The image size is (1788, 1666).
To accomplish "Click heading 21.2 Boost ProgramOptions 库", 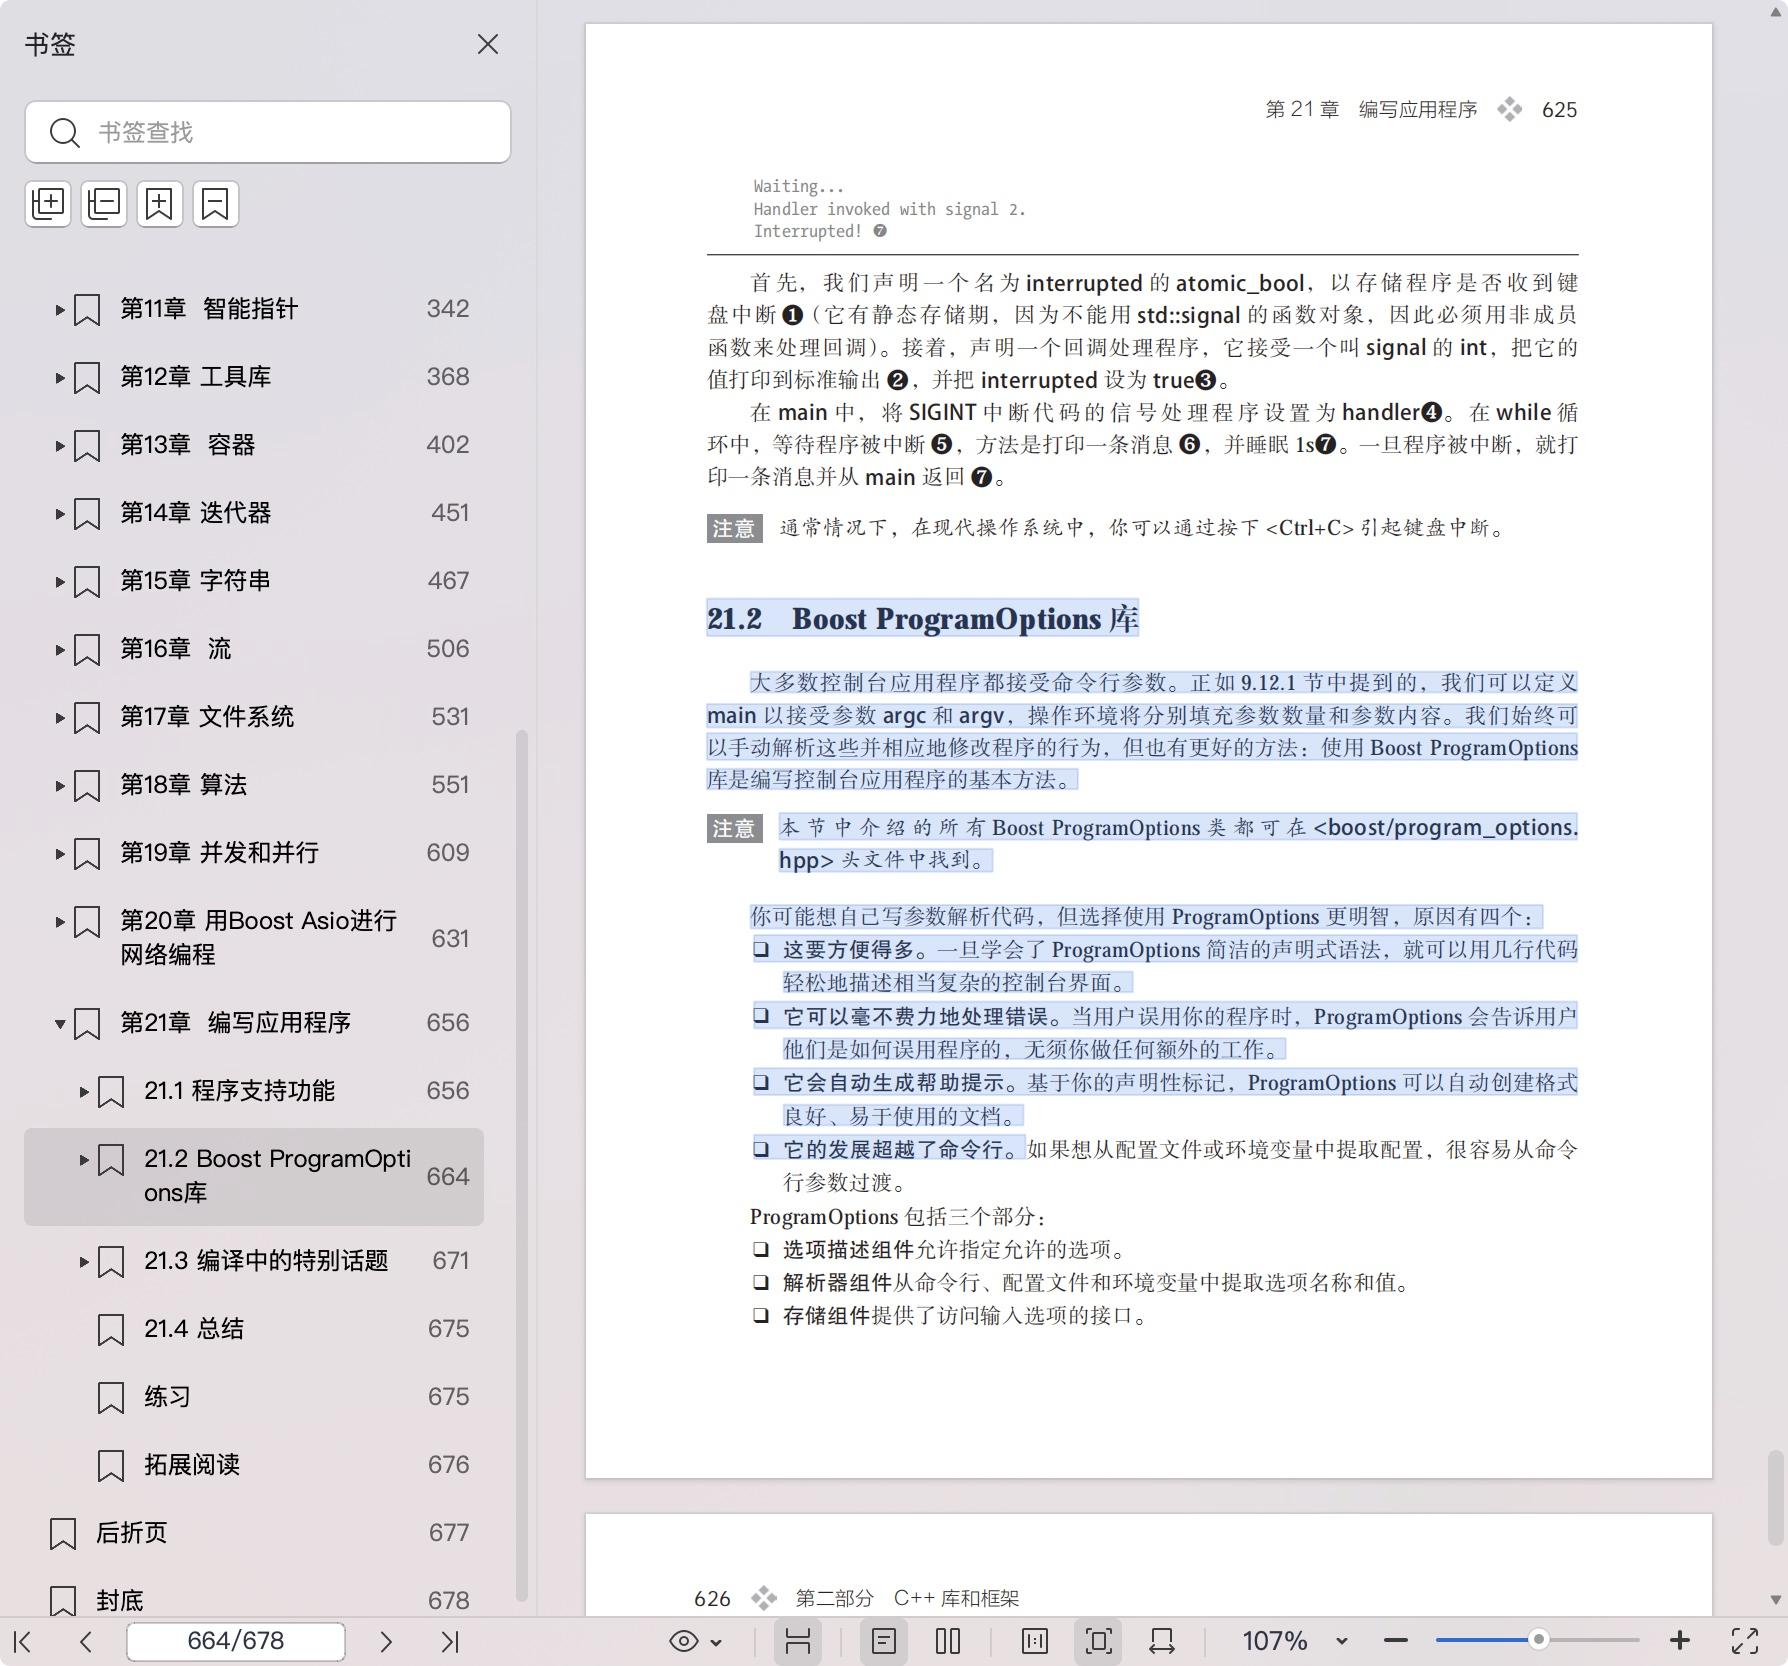I will pos(923,619).
